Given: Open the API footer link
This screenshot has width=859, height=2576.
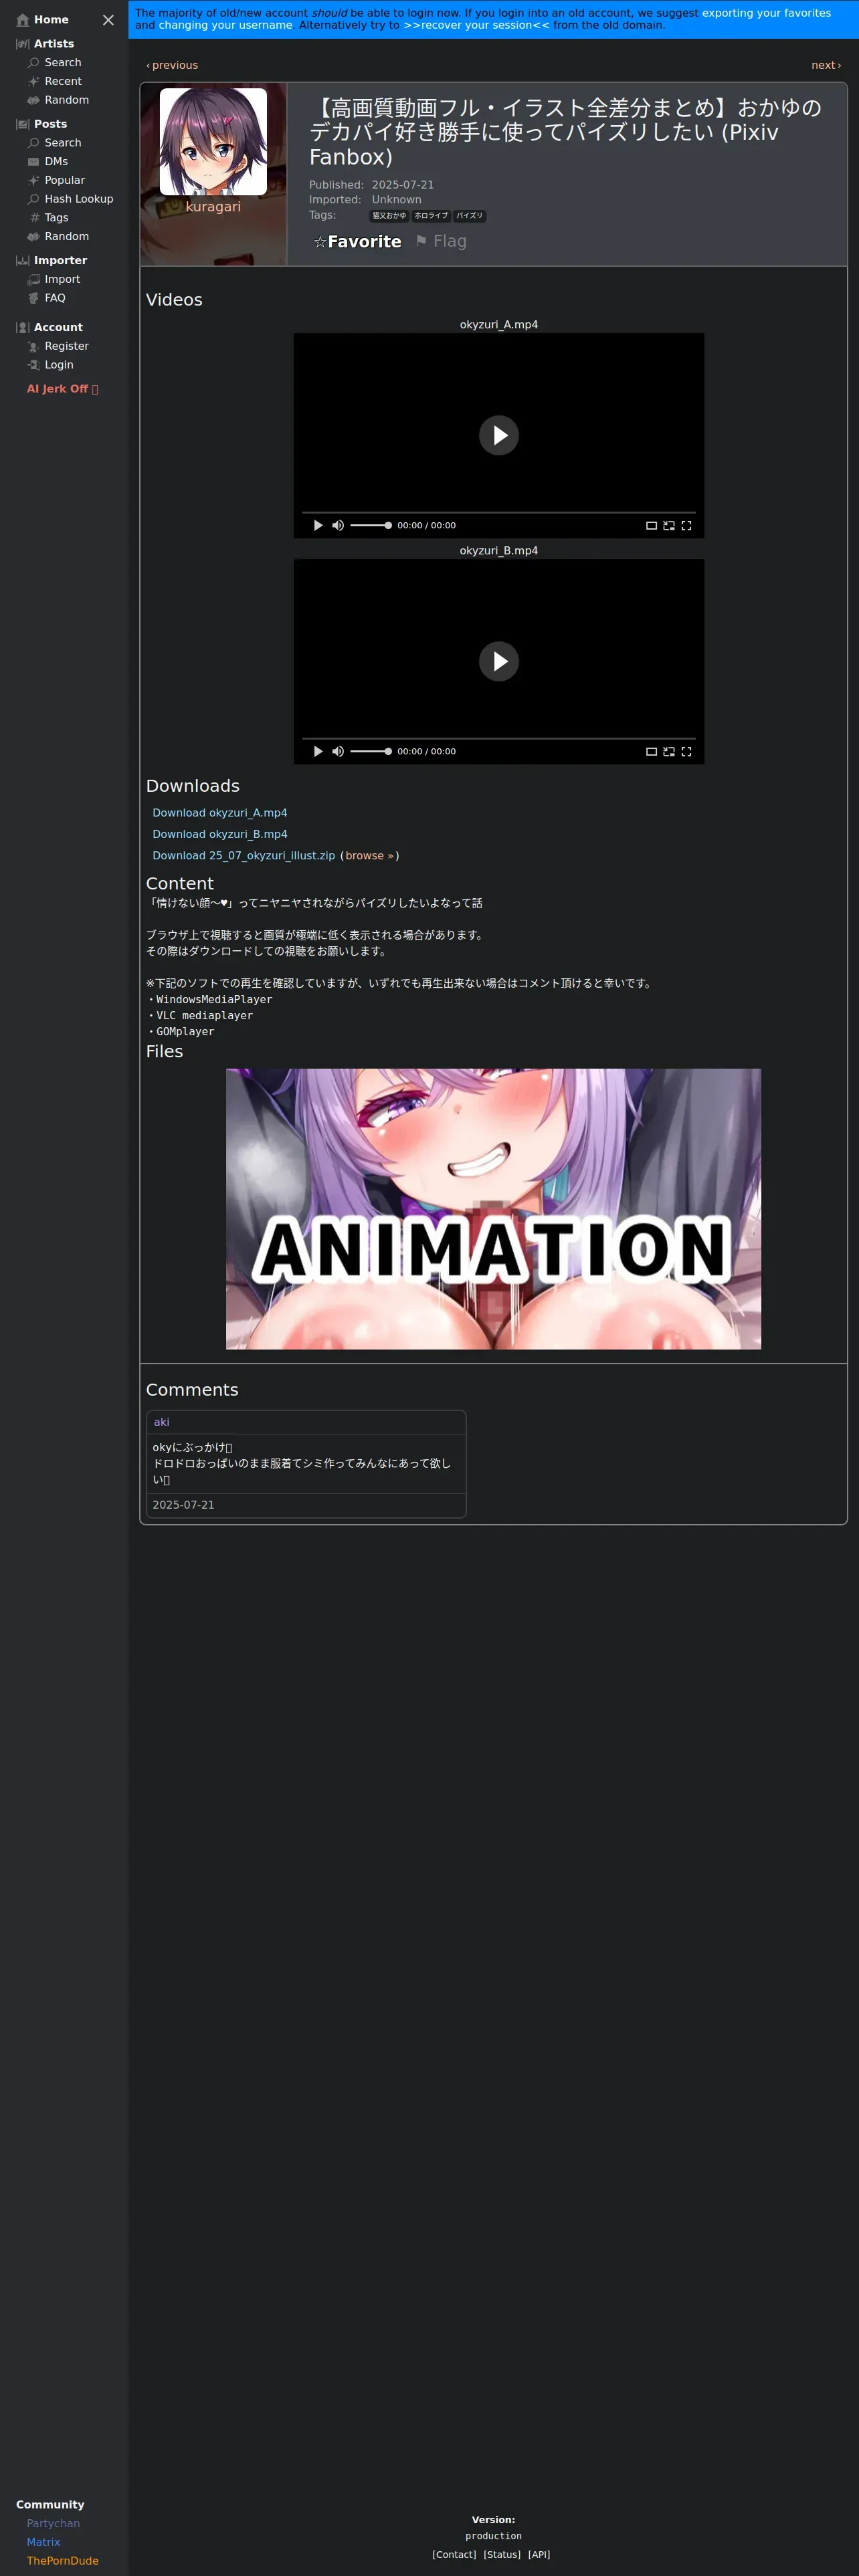Looking at the screenshot, I should (539, 2555).
